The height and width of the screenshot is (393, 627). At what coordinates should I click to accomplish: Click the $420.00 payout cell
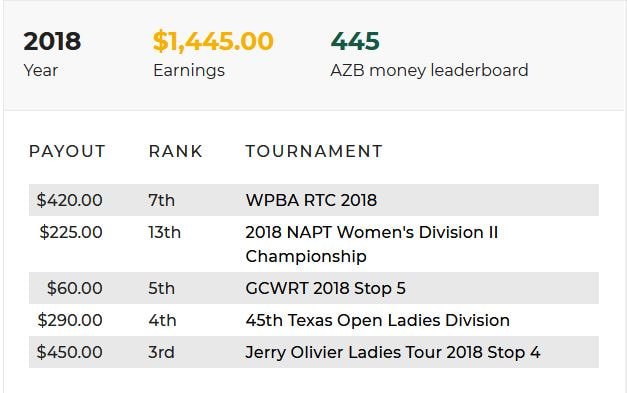70,200
